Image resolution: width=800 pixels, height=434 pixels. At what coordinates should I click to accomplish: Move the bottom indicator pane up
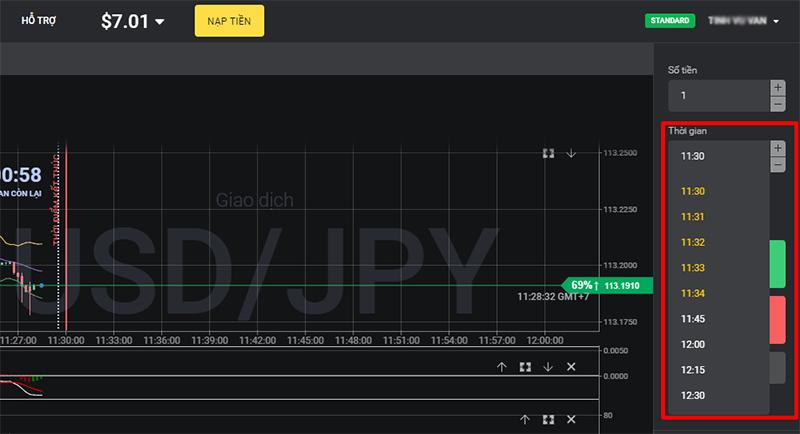tap(525, 420)
